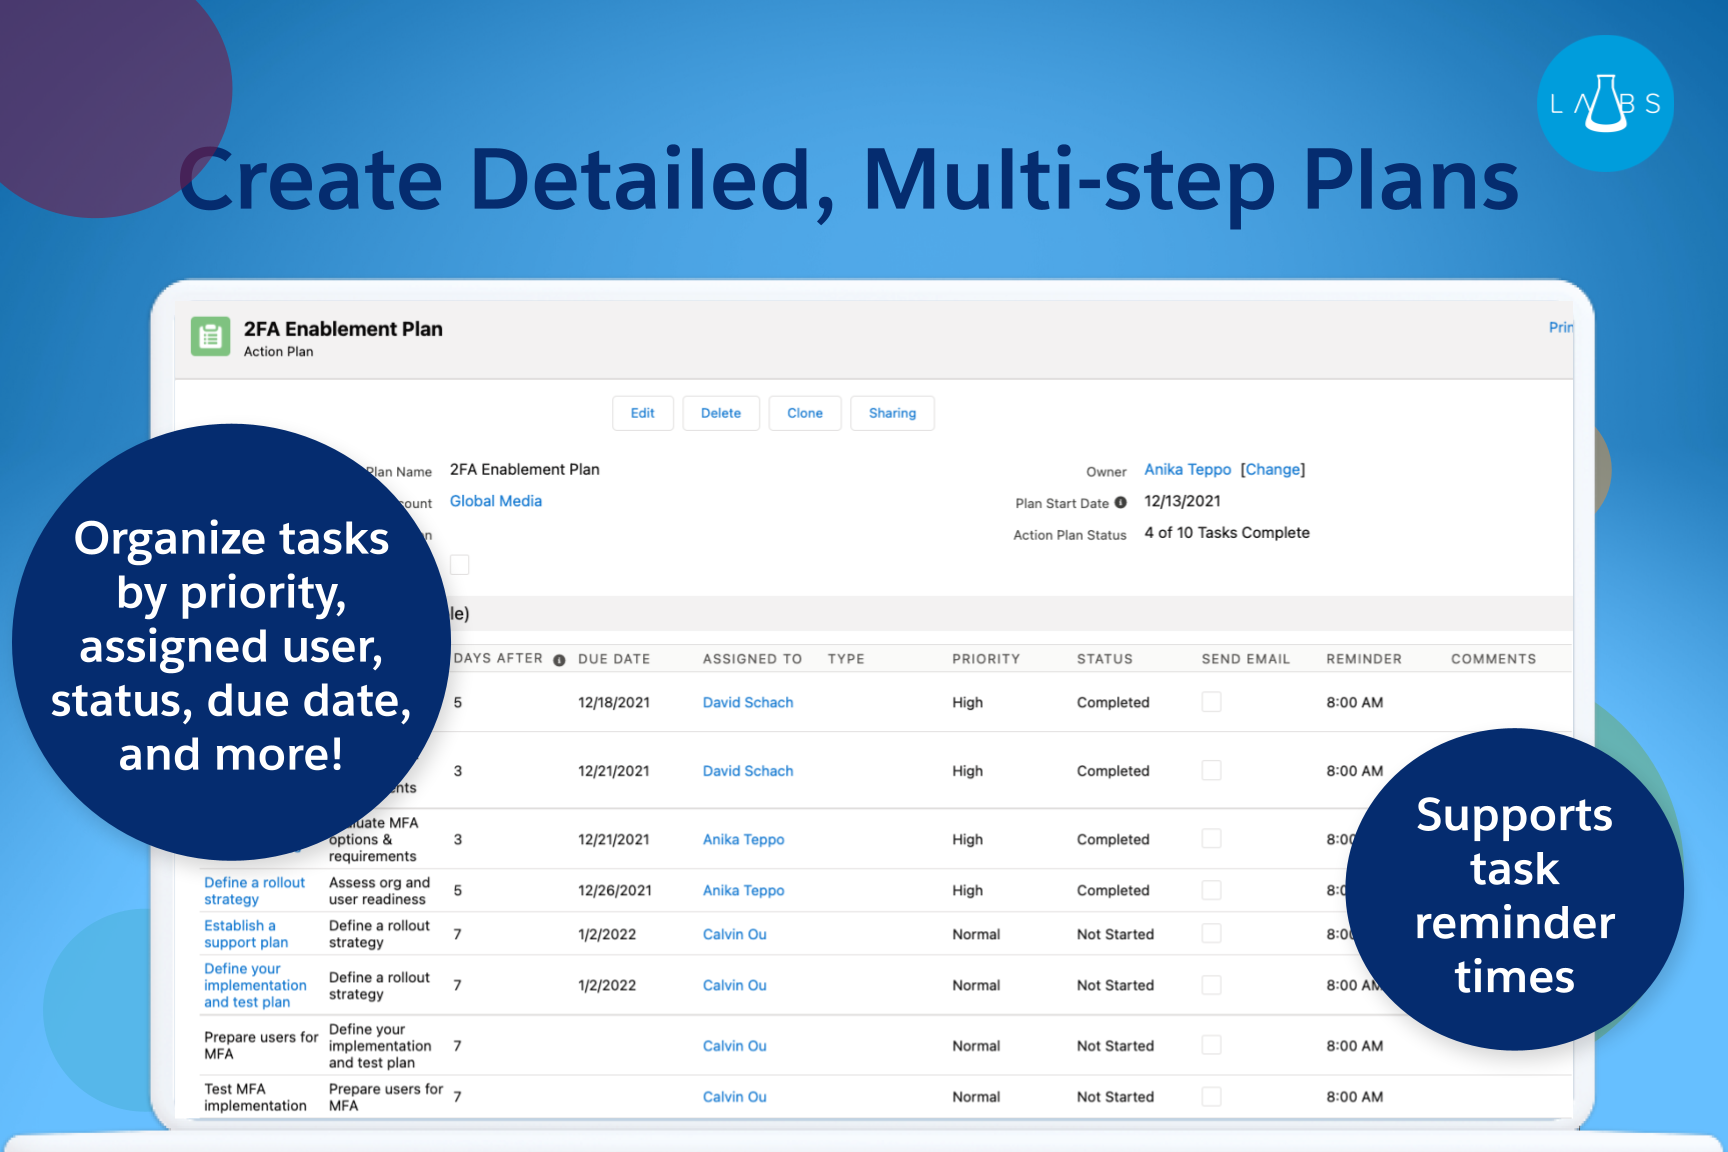Click the info icon on Days After column
This screenshot has width=1728, height=1152.
pyautogui.click(x=559, y=660)
